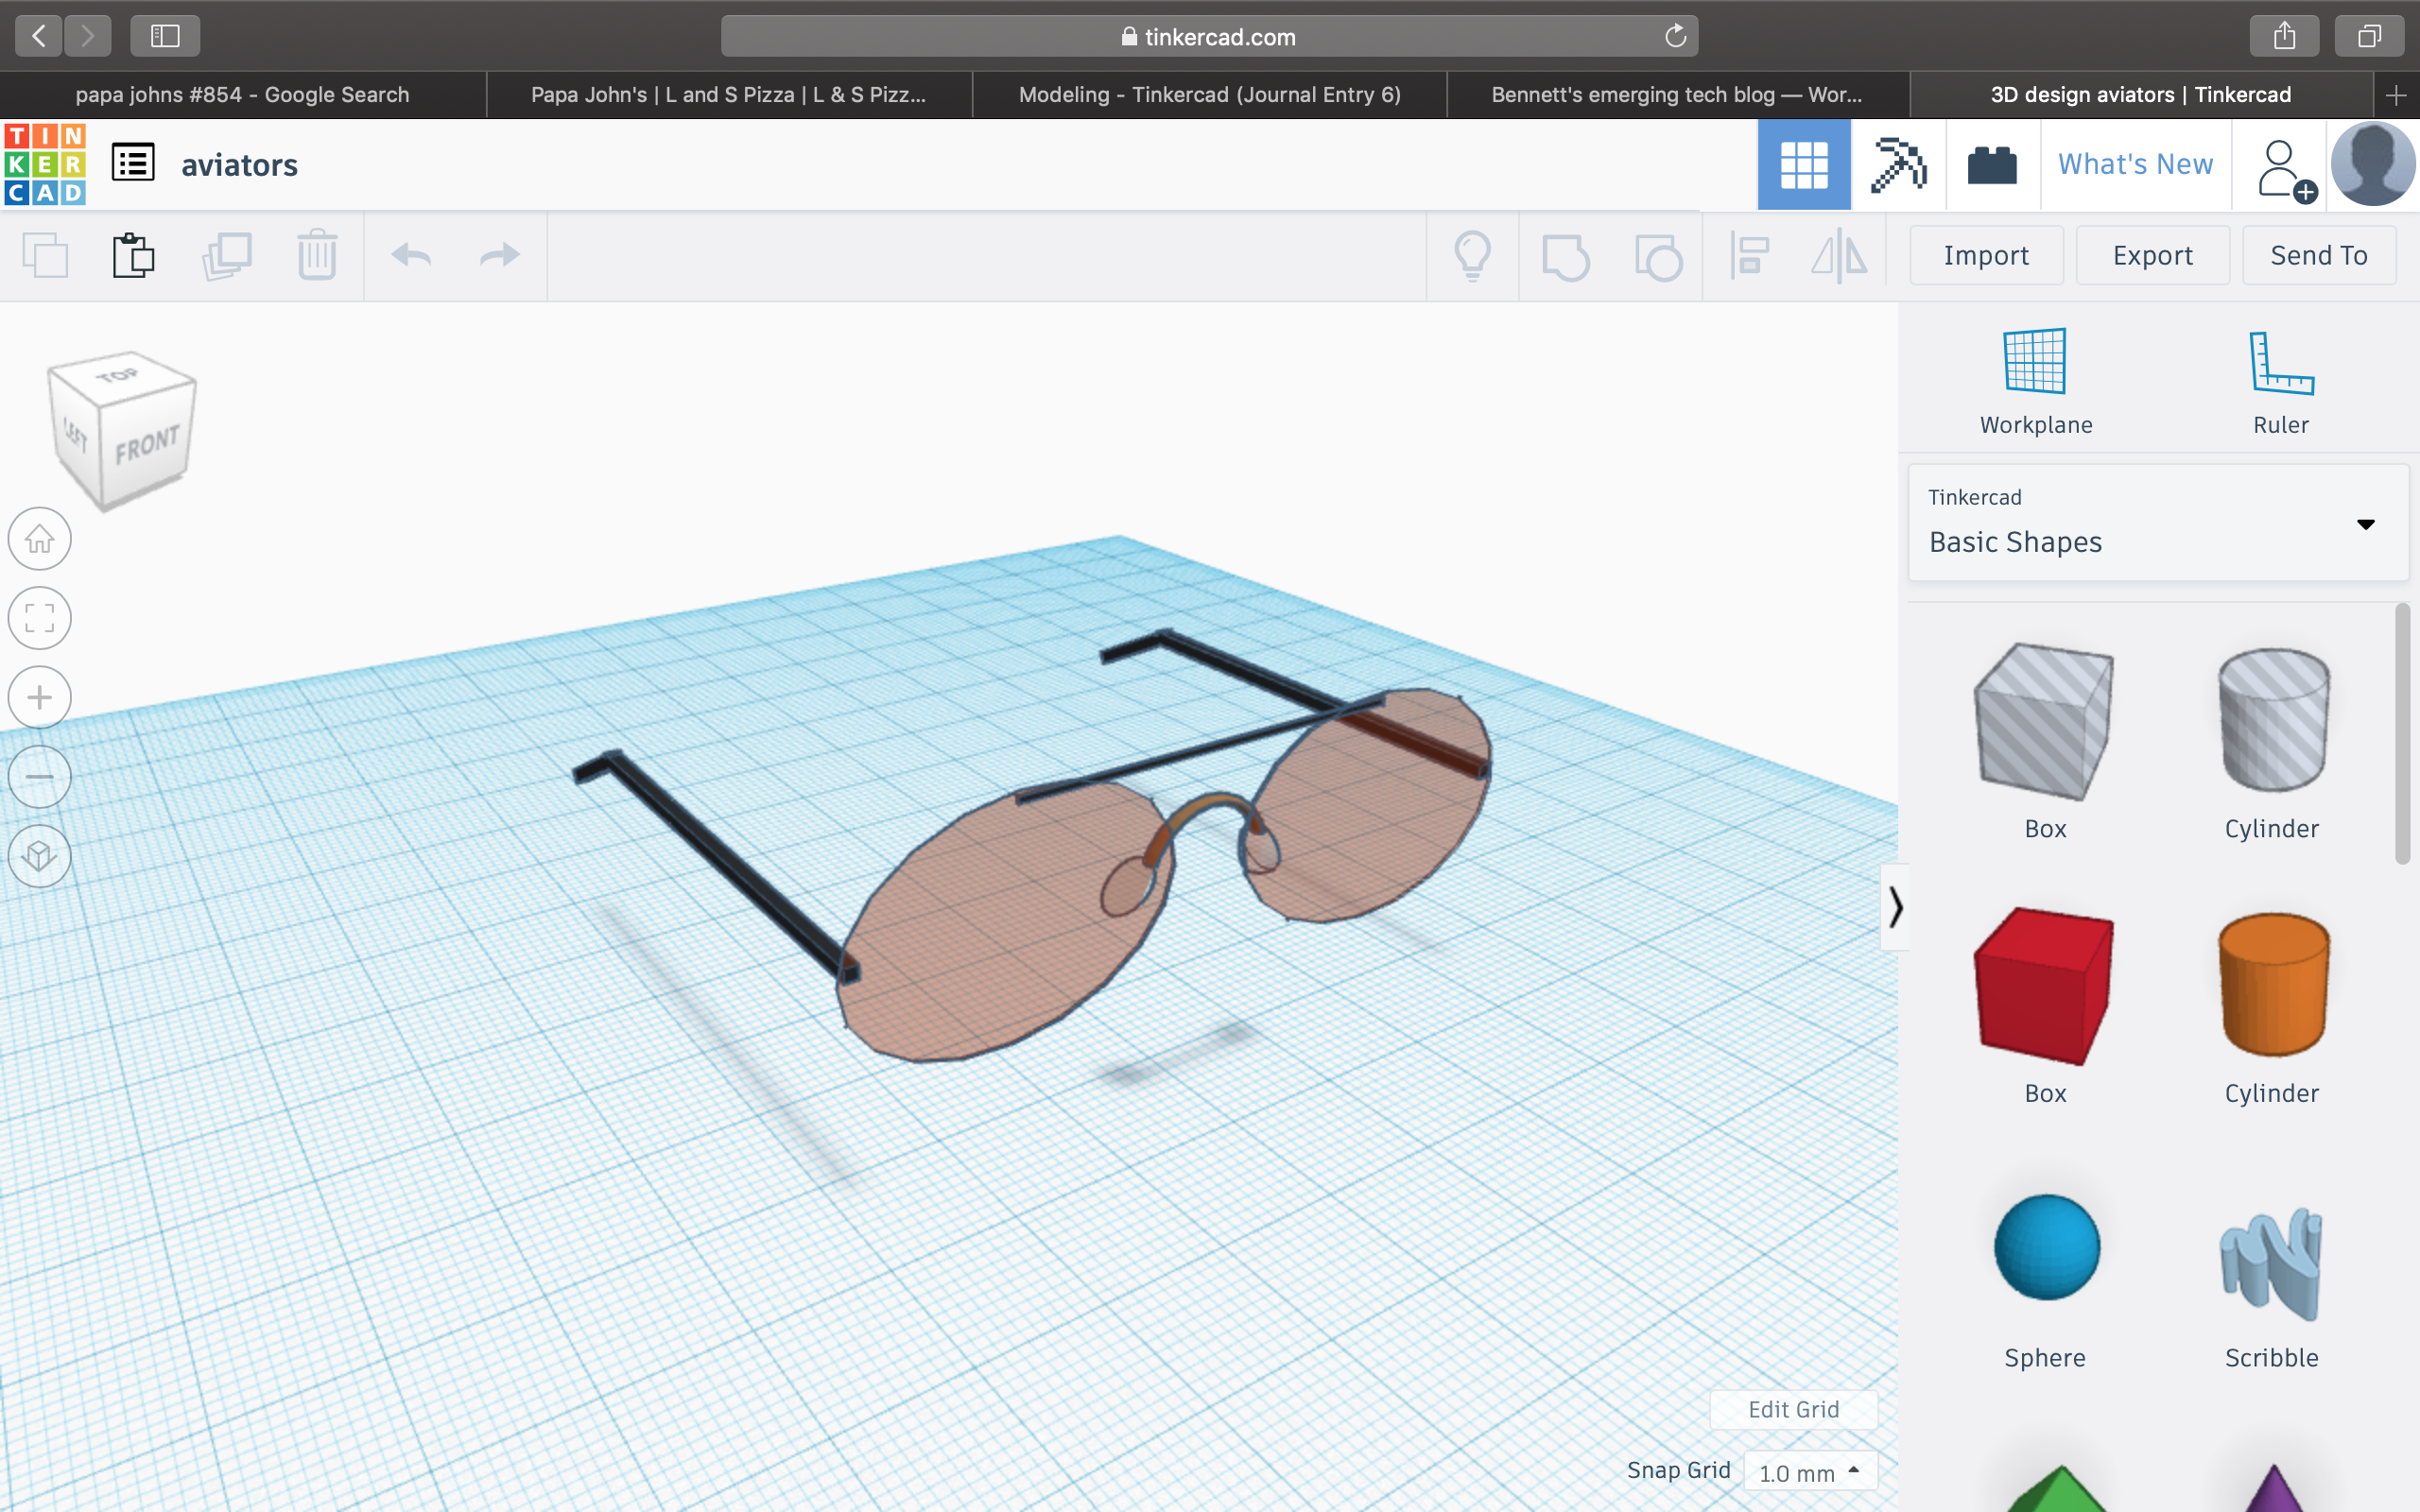Image resolution: width=2420 pixels, height=1512 pixels.
Task: Select the red Box shape
Action: coord(2044,985)
